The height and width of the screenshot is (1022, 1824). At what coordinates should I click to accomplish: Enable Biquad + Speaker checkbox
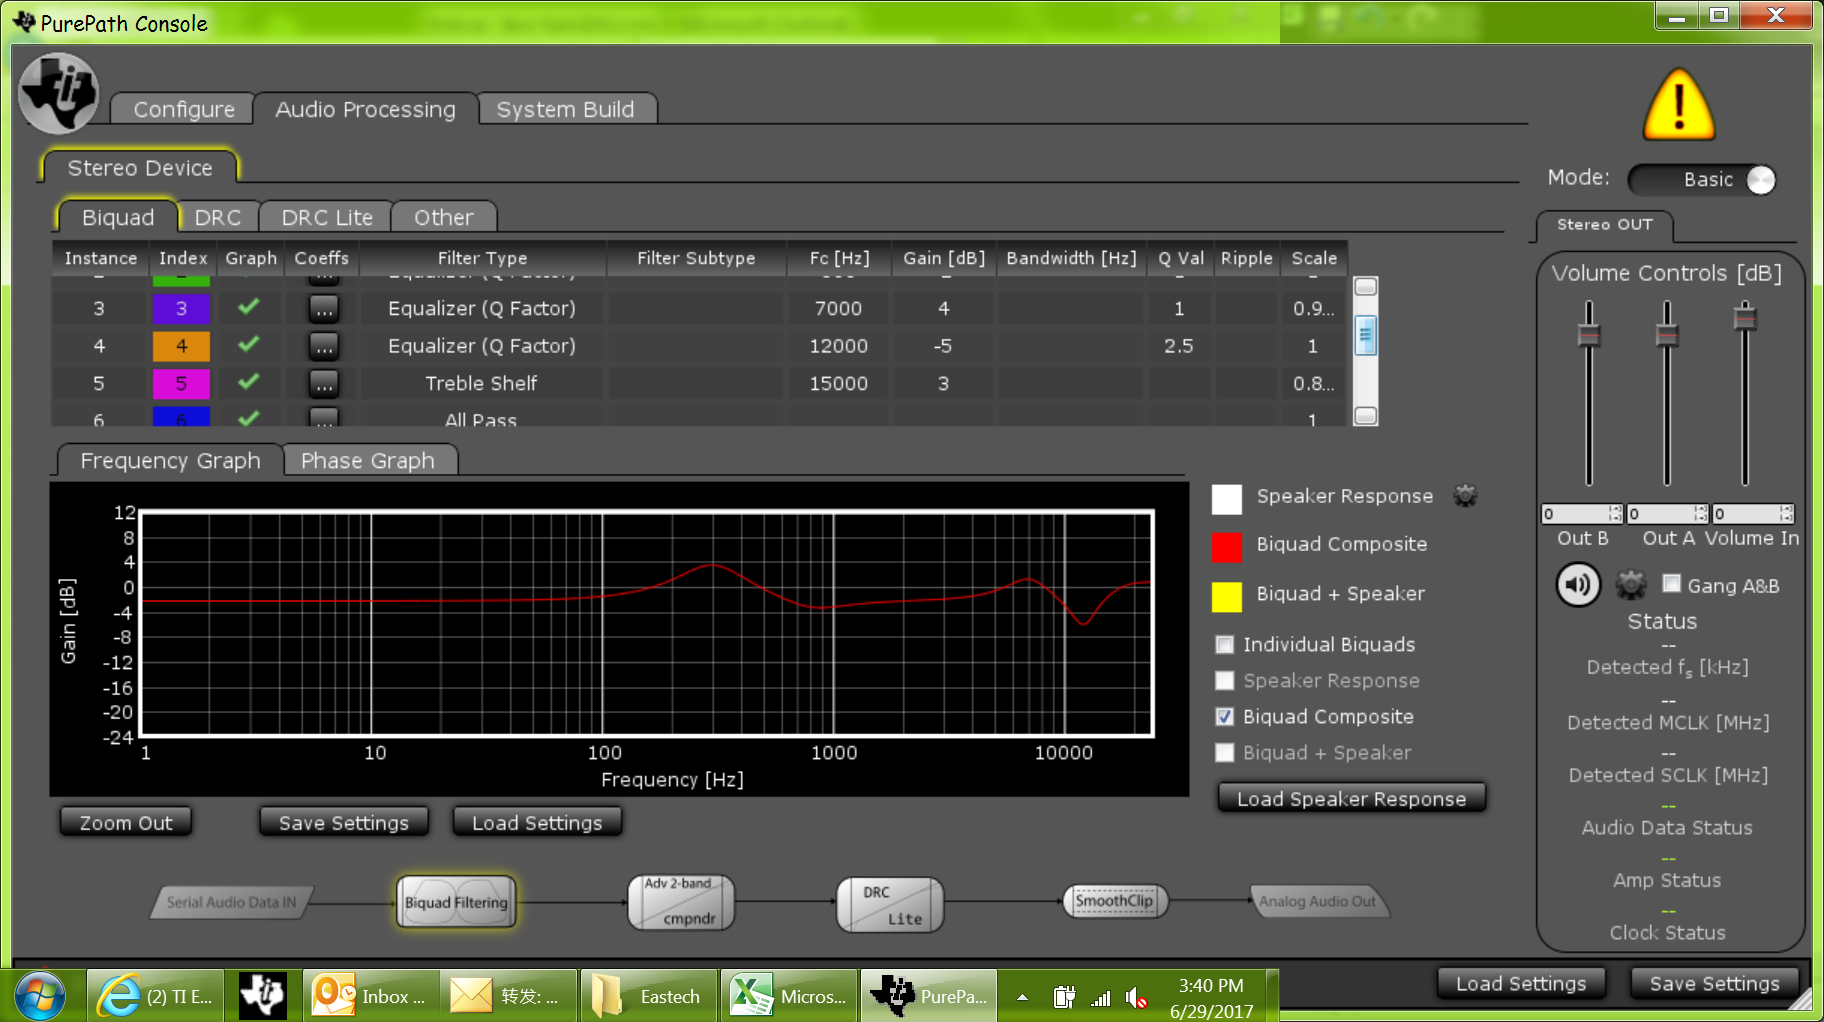click(x=1224, y=753)
